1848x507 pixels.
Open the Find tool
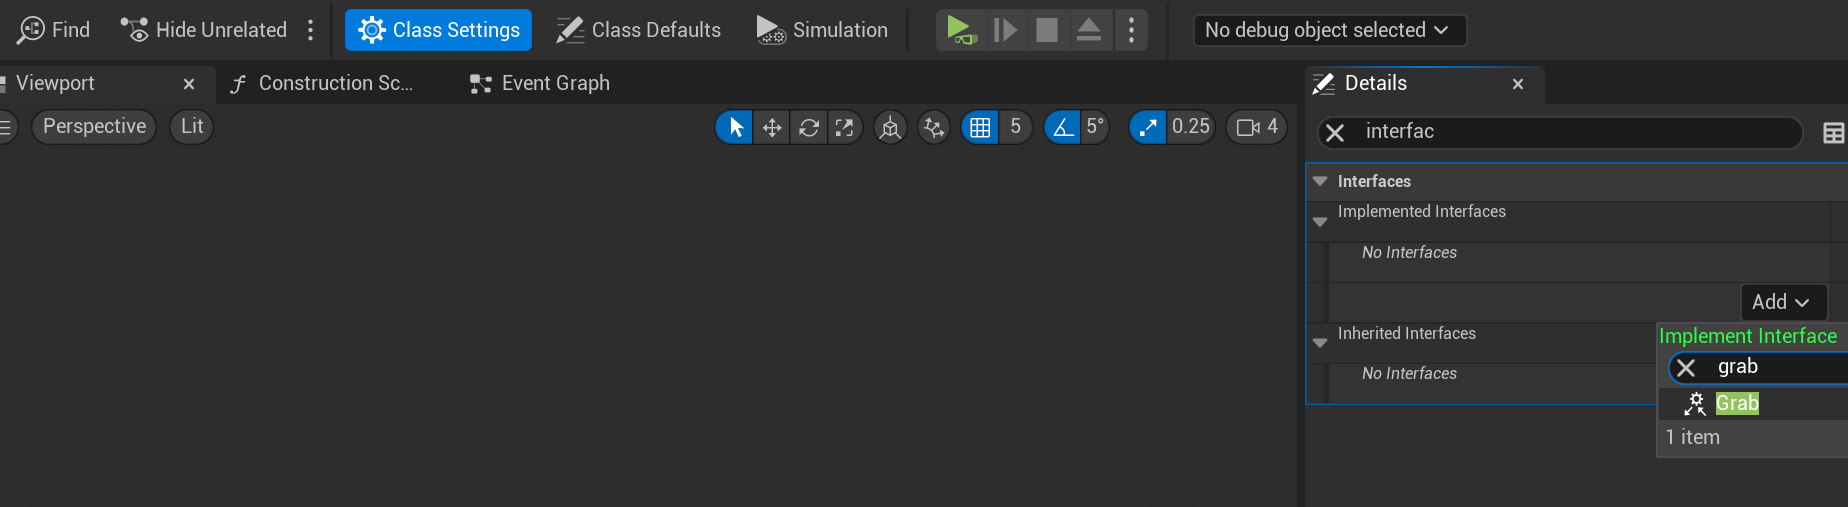click(x=54, y=30)
